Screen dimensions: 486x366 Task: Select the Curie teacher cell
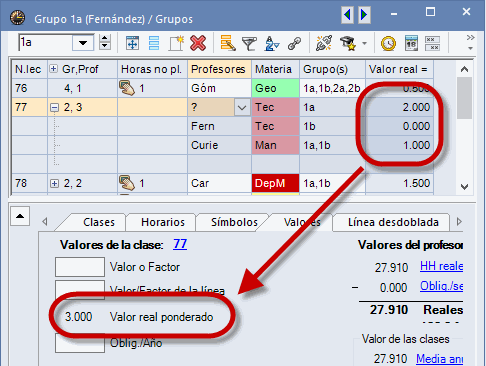219,145
